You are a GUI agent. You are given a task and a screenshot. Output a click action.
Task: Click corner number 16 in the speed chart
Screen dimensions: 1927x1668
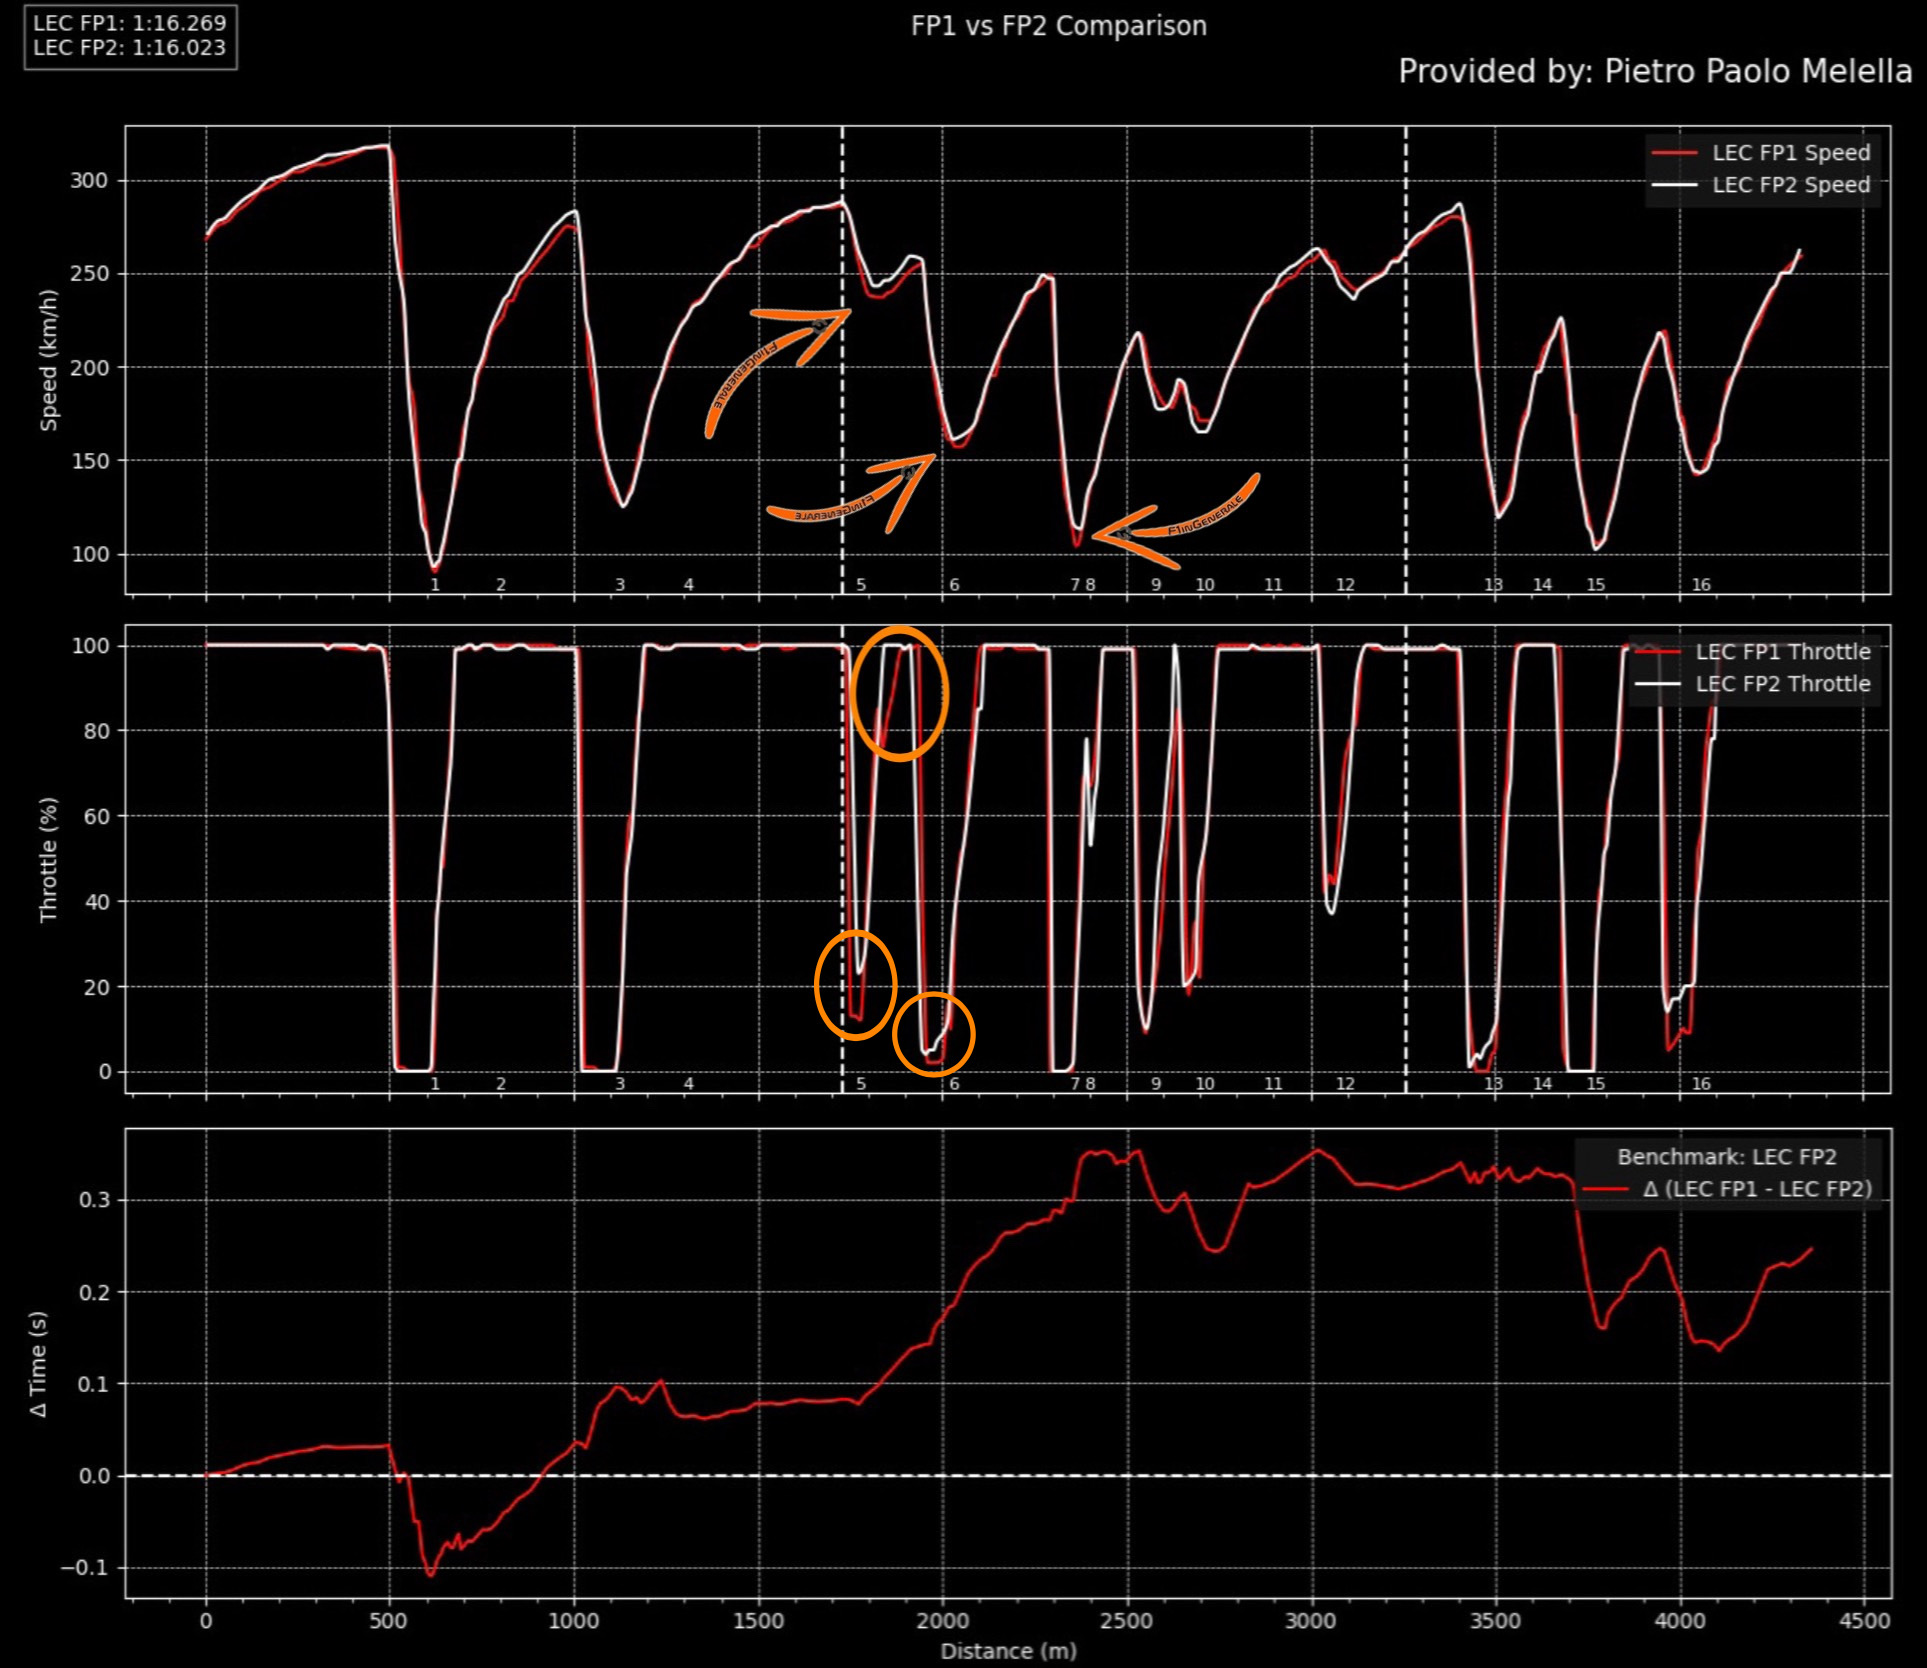tap(1701, 584)
